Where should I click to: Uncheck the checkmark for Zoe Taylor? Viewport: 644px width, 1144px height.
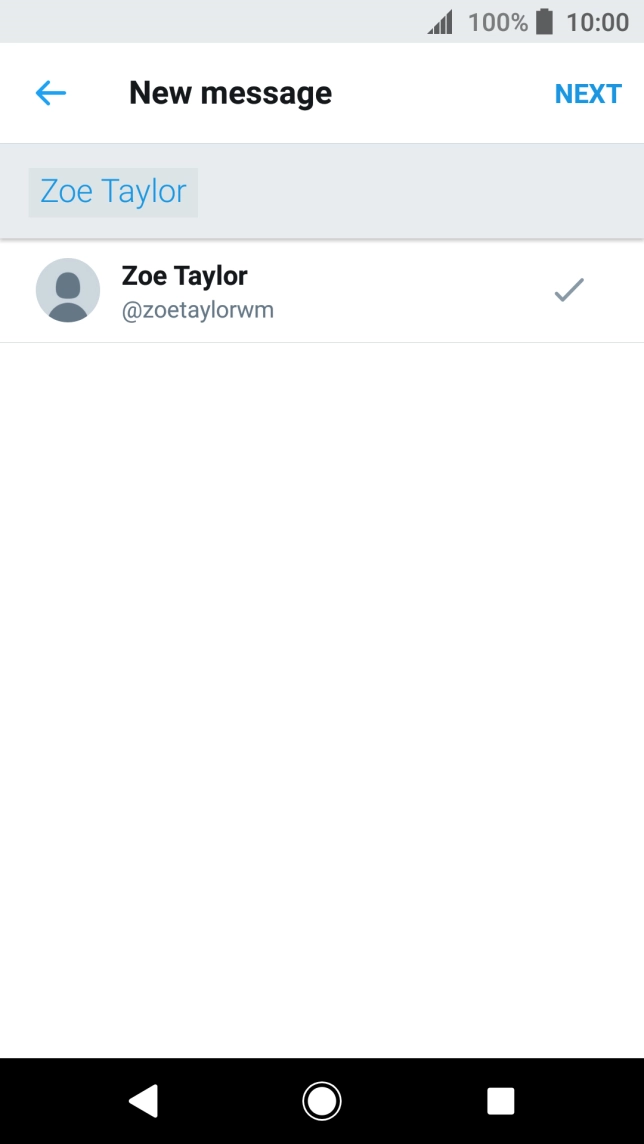point(569,290)
